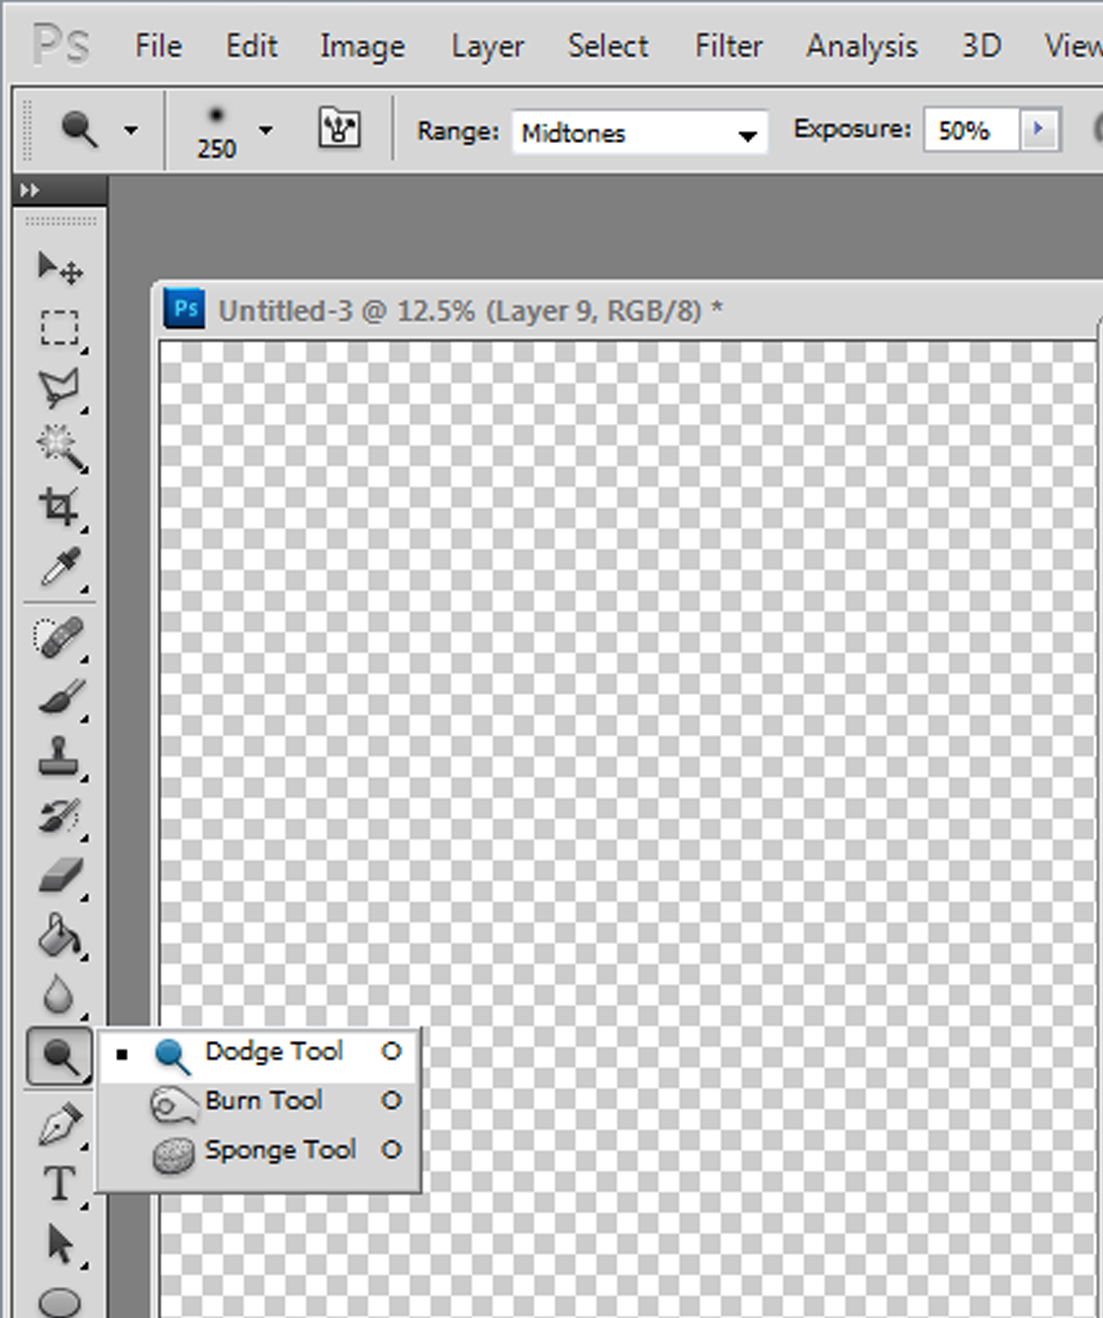Open the 3D menu

981,46
